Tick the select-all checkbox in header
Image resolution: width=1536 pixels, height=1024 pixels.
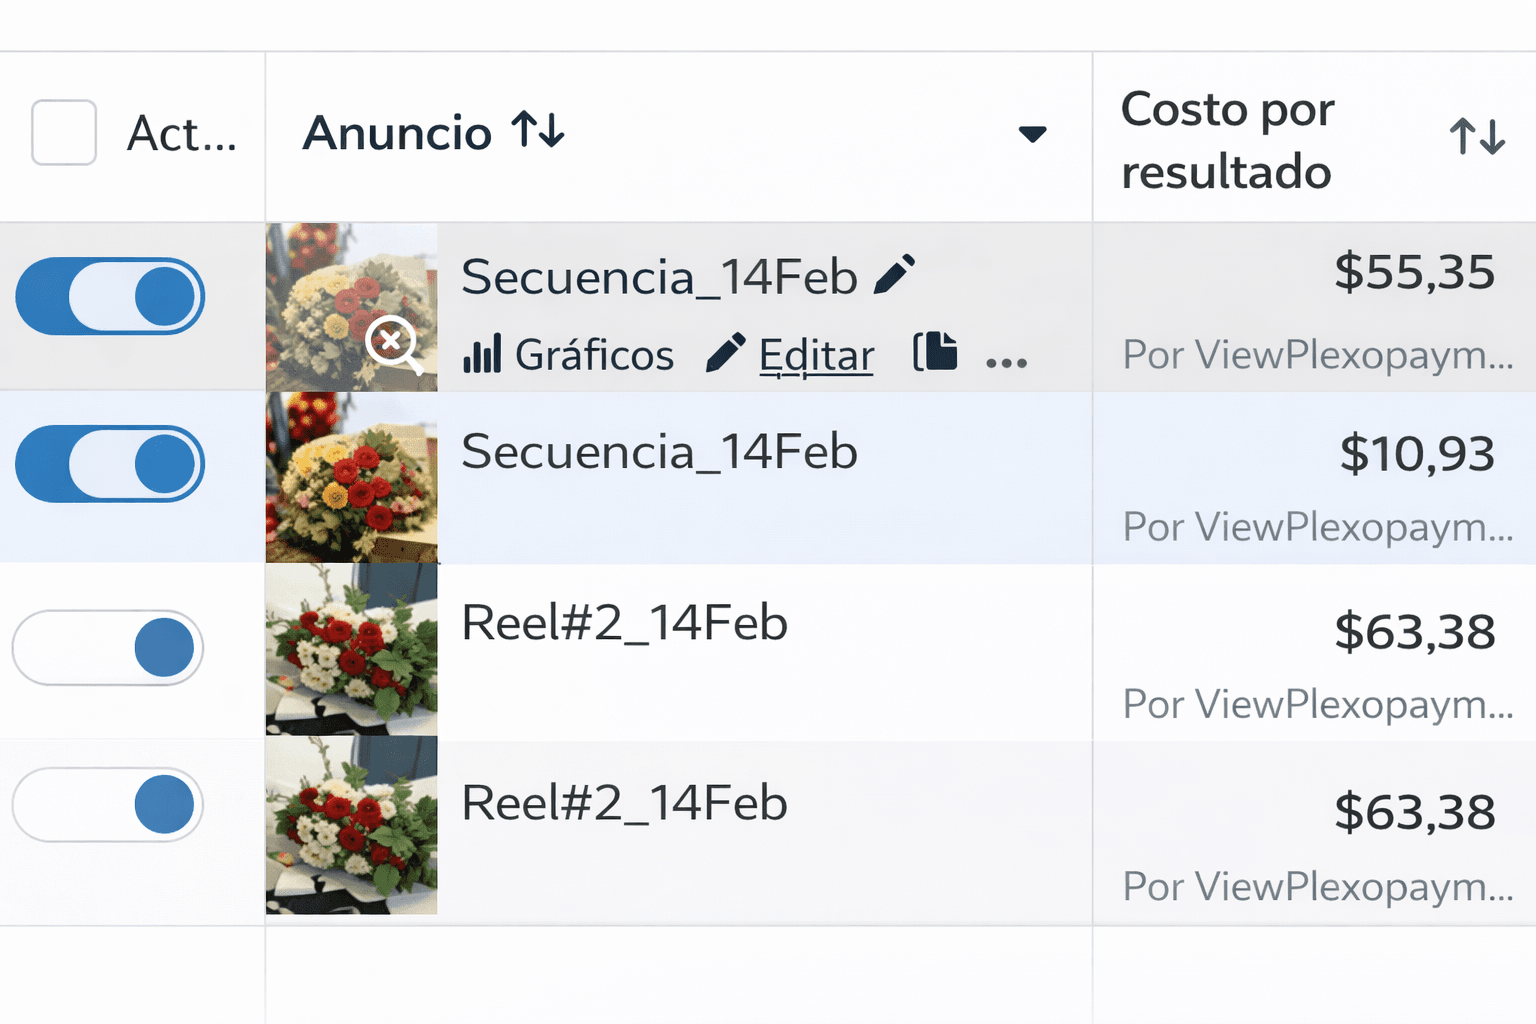point(64,132)
